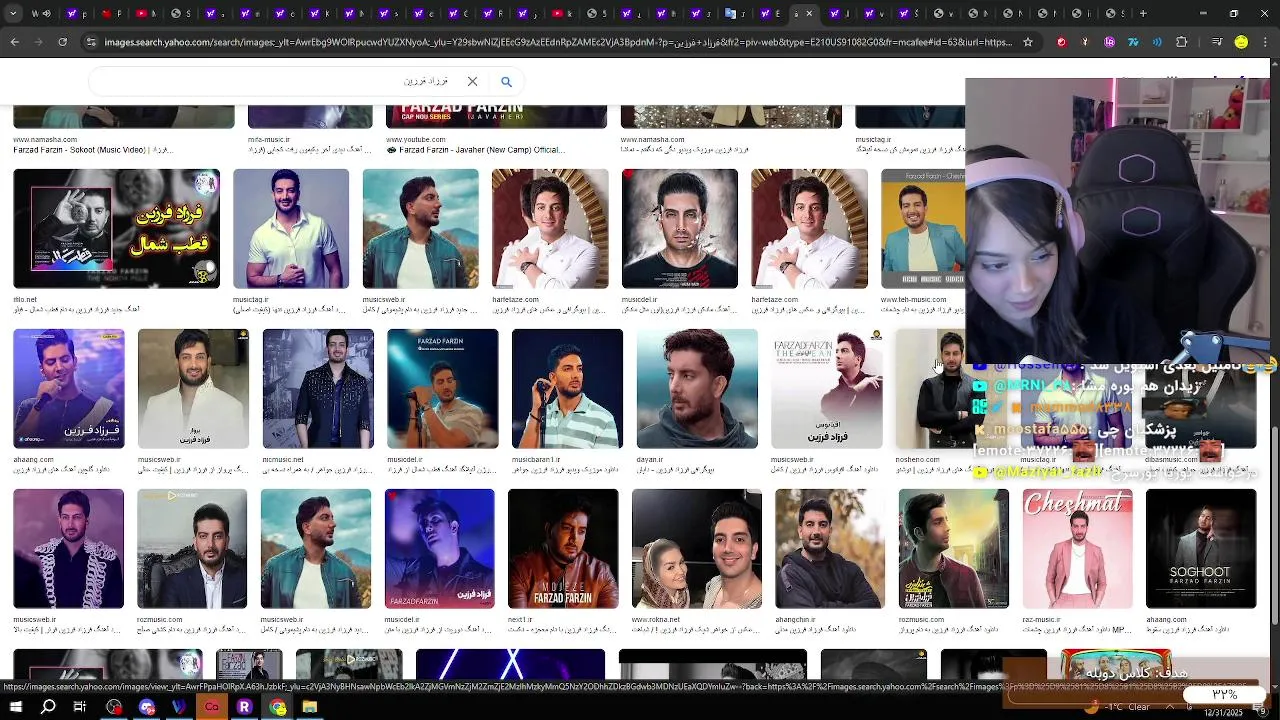1280x720 pixels.
Task: Open the man in white polo thumbnail
Action: pyautogui.click(x=291, y=229)
